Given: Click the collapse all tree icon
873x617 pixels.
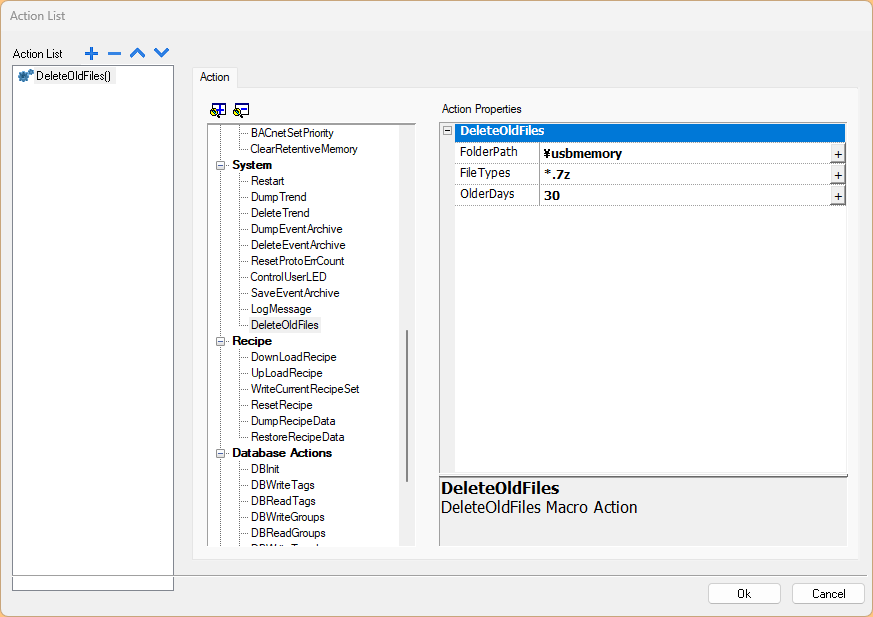Looking at the screenshot, I should coord(241,110).
